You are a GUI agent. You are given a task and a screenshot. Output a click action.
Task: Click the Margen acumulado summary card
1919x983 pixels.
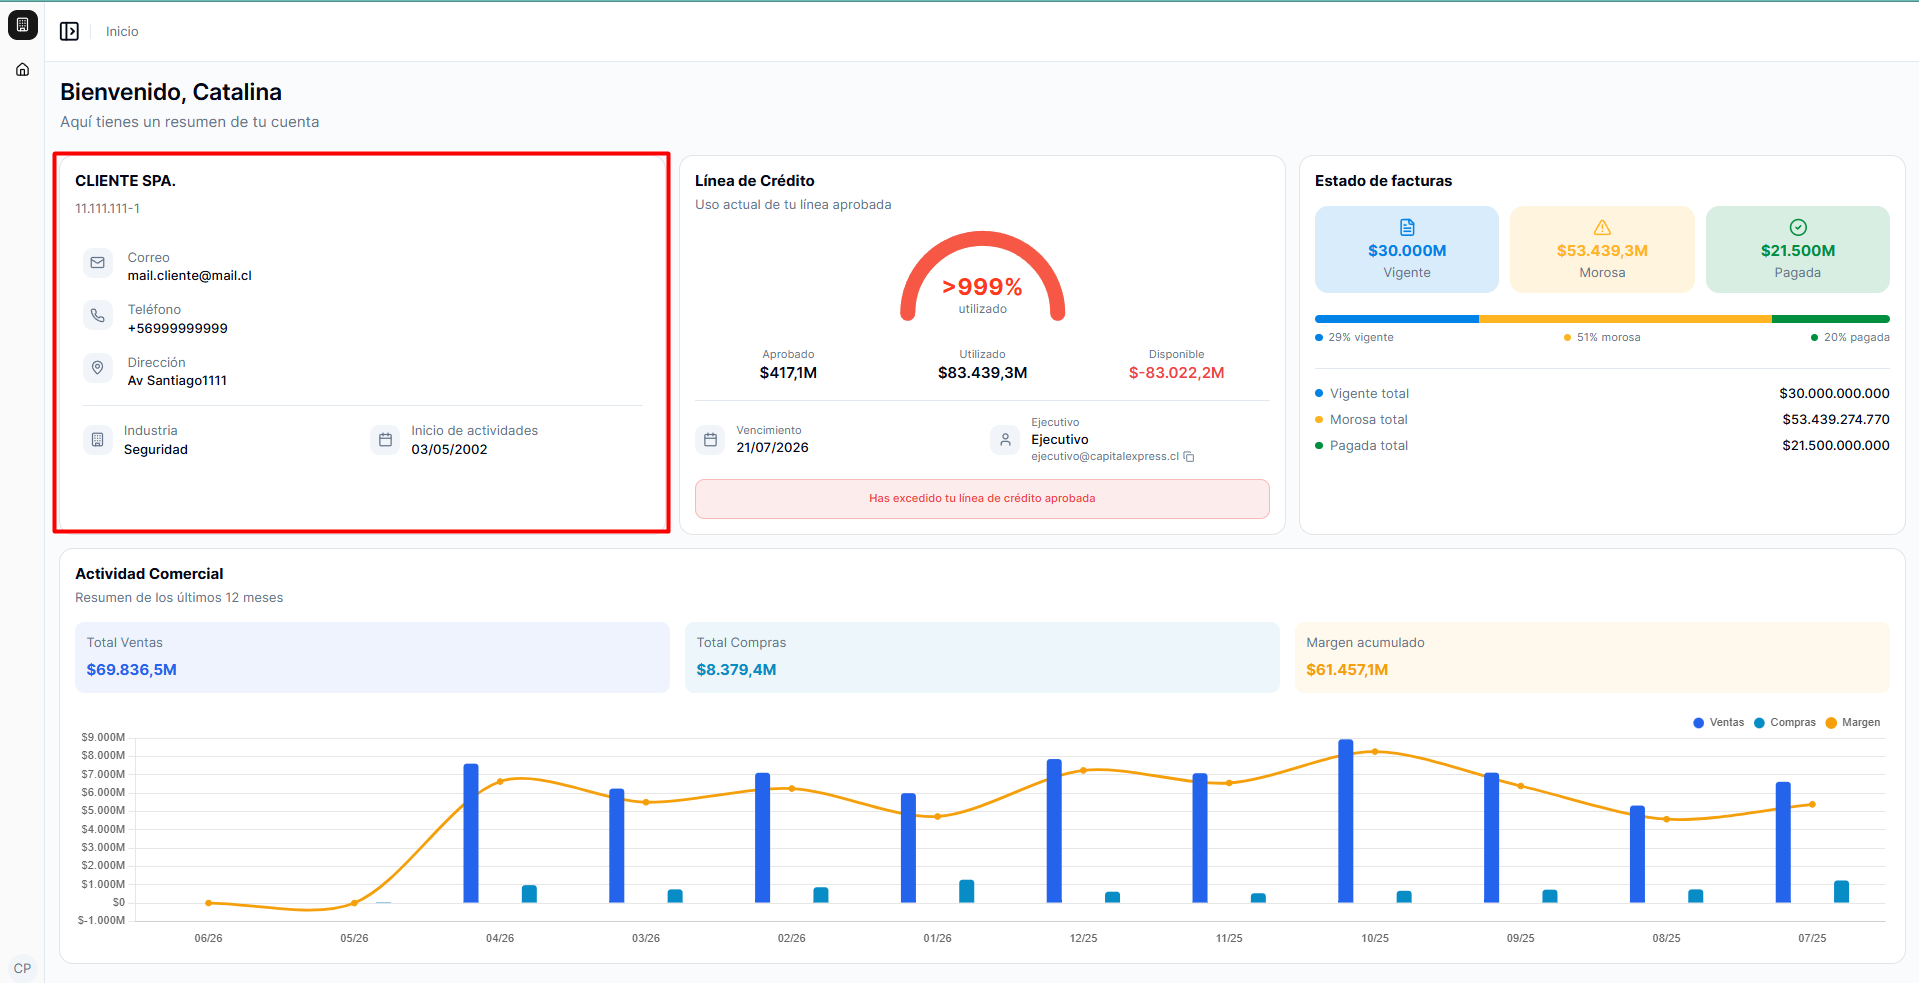tap(1592, 657)
